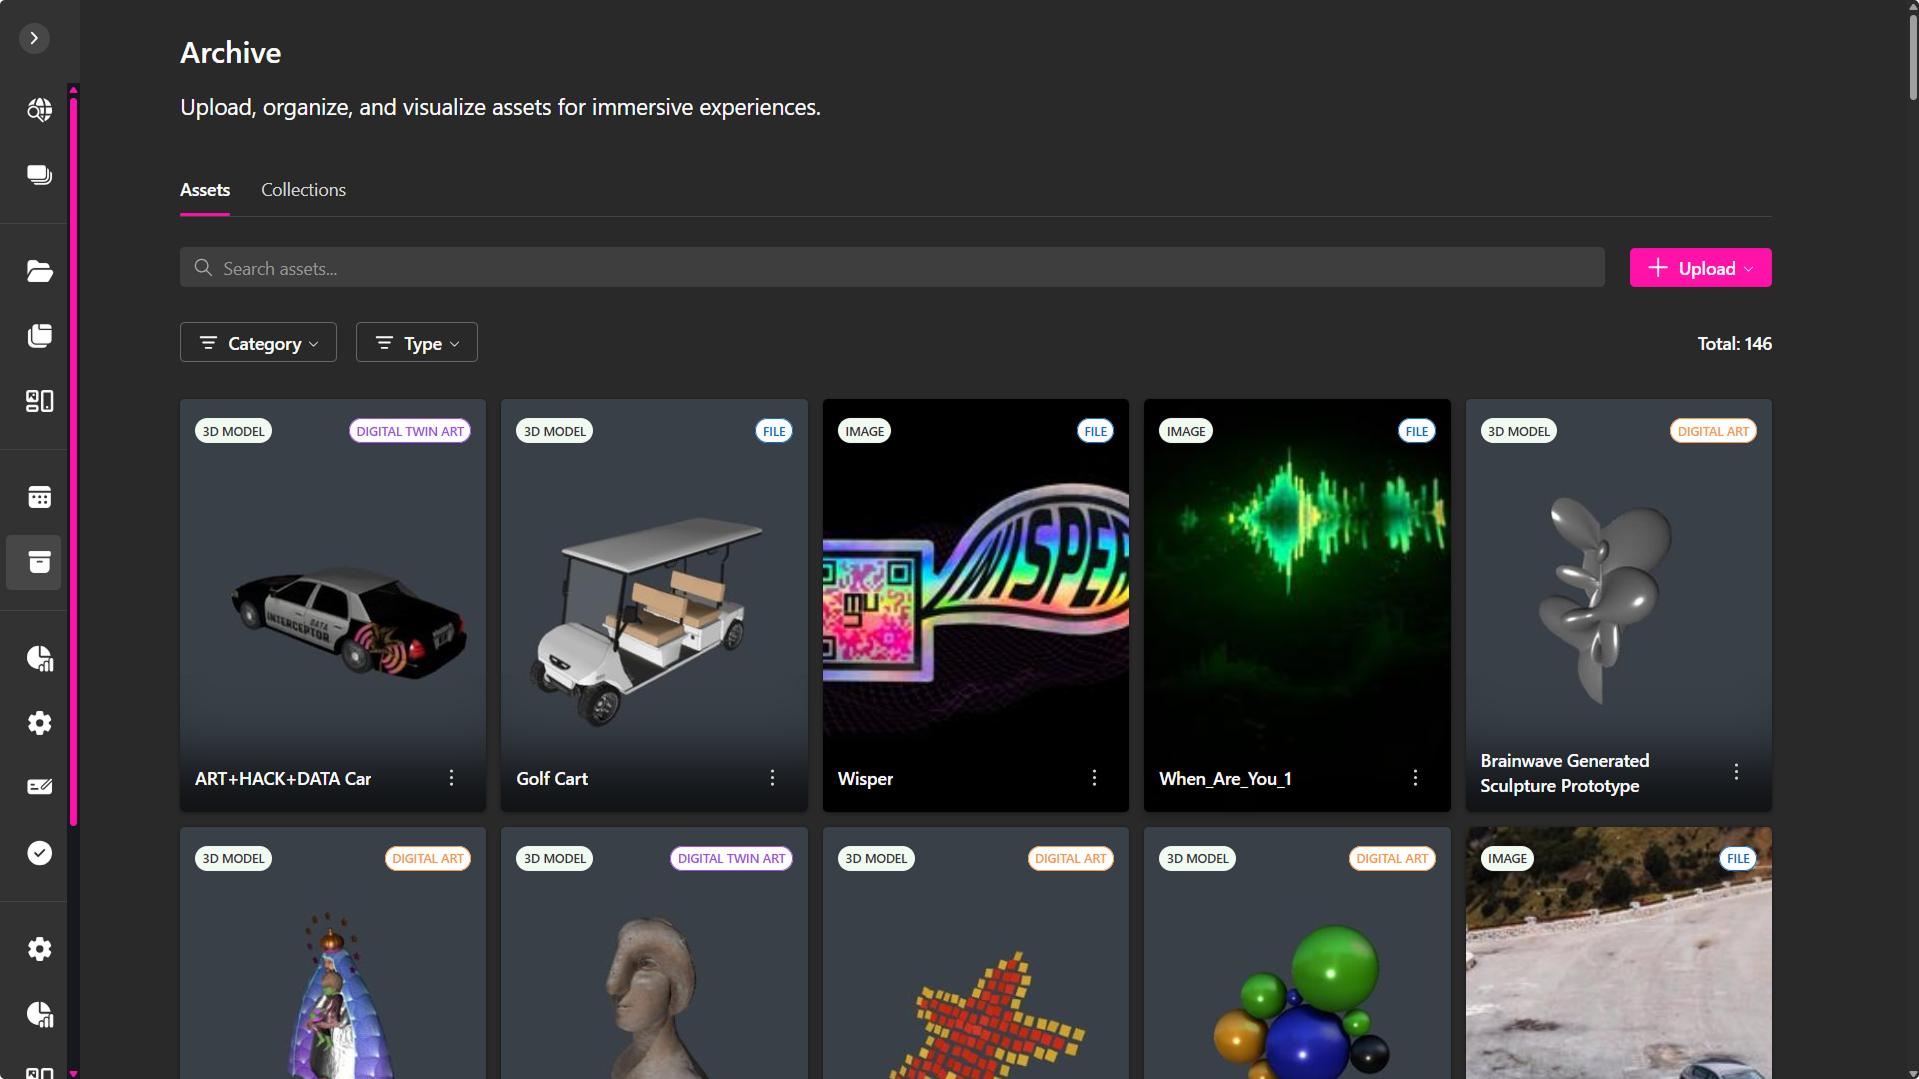
Task: Click the pink Upload button
Action: [1699, 268]
